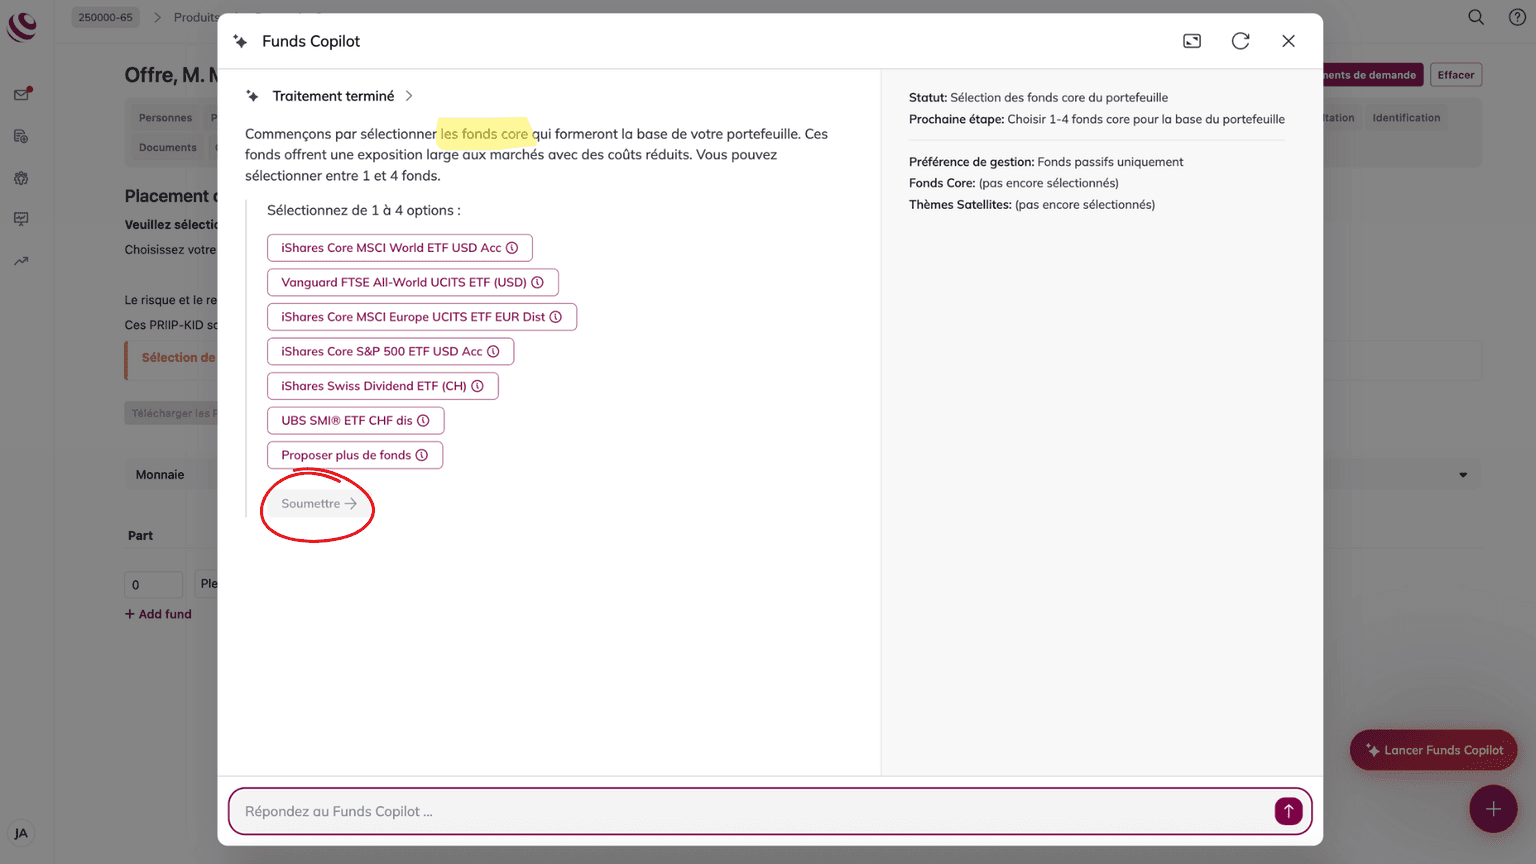Open the help question mark icon
Image resolution: width=1536 pixels, height=864 pixels.
pyautogui.click(x=1516, y=17)
